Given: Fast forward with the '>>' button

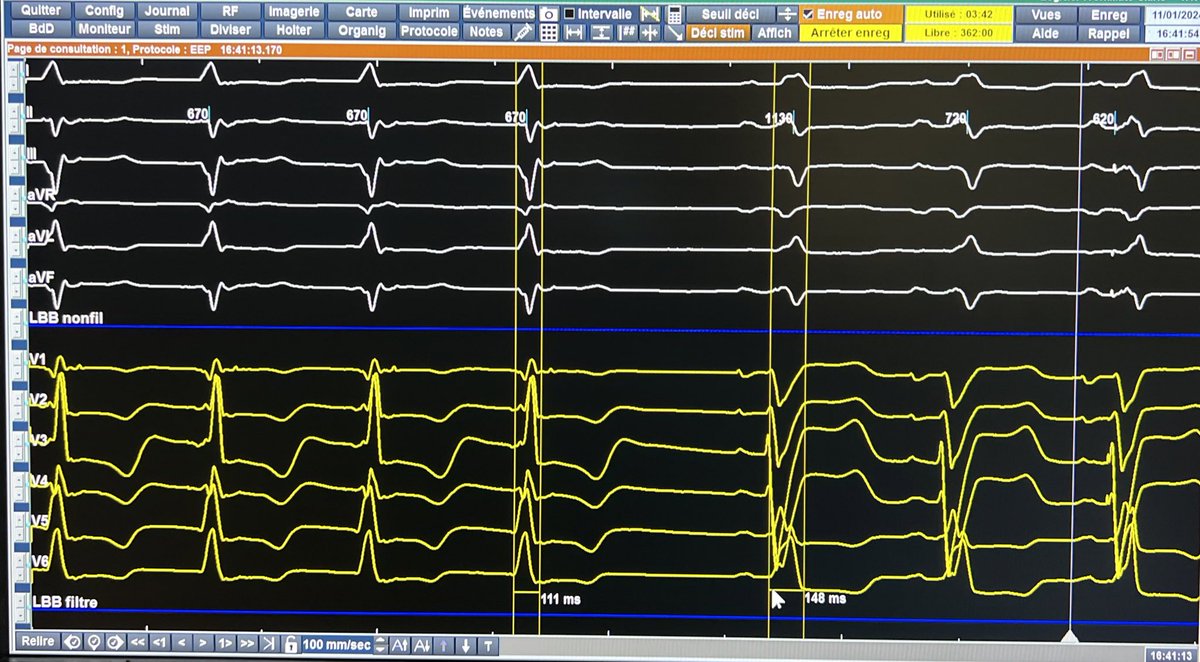Looking at the screenshot, I should (247, 643).
